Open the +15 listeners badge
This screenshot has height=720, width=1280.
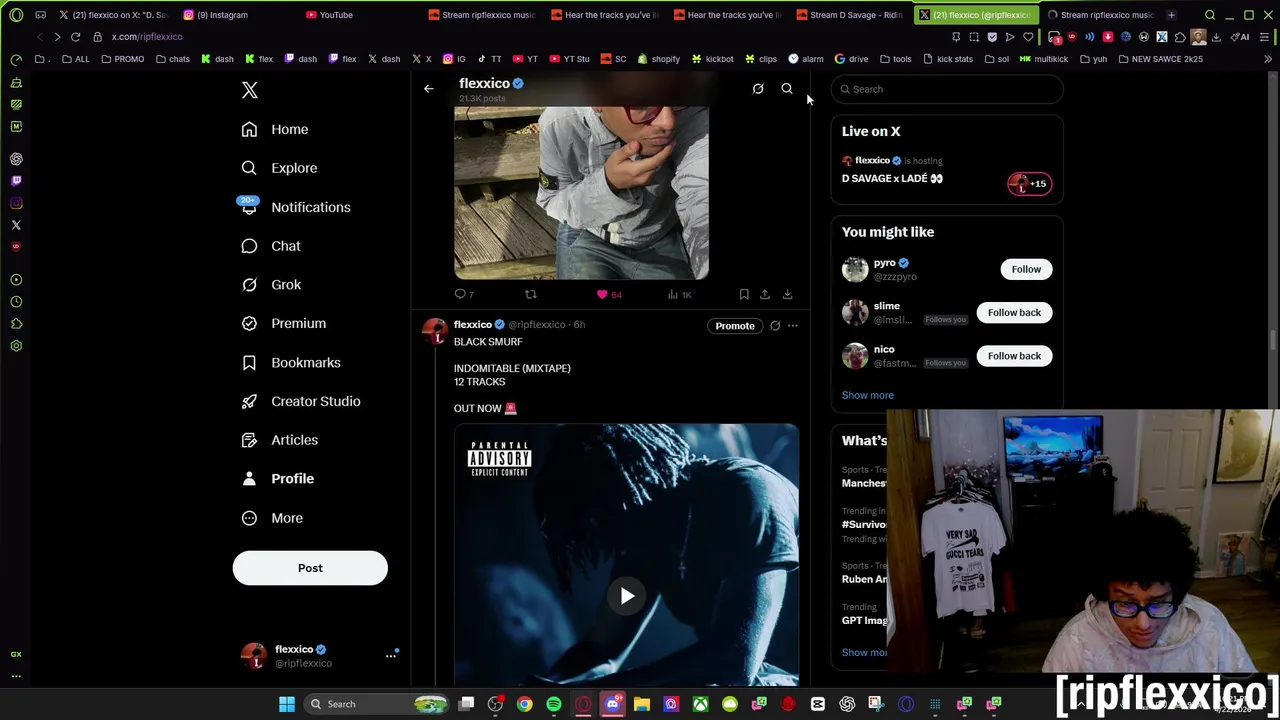(x=1029, y=184)
